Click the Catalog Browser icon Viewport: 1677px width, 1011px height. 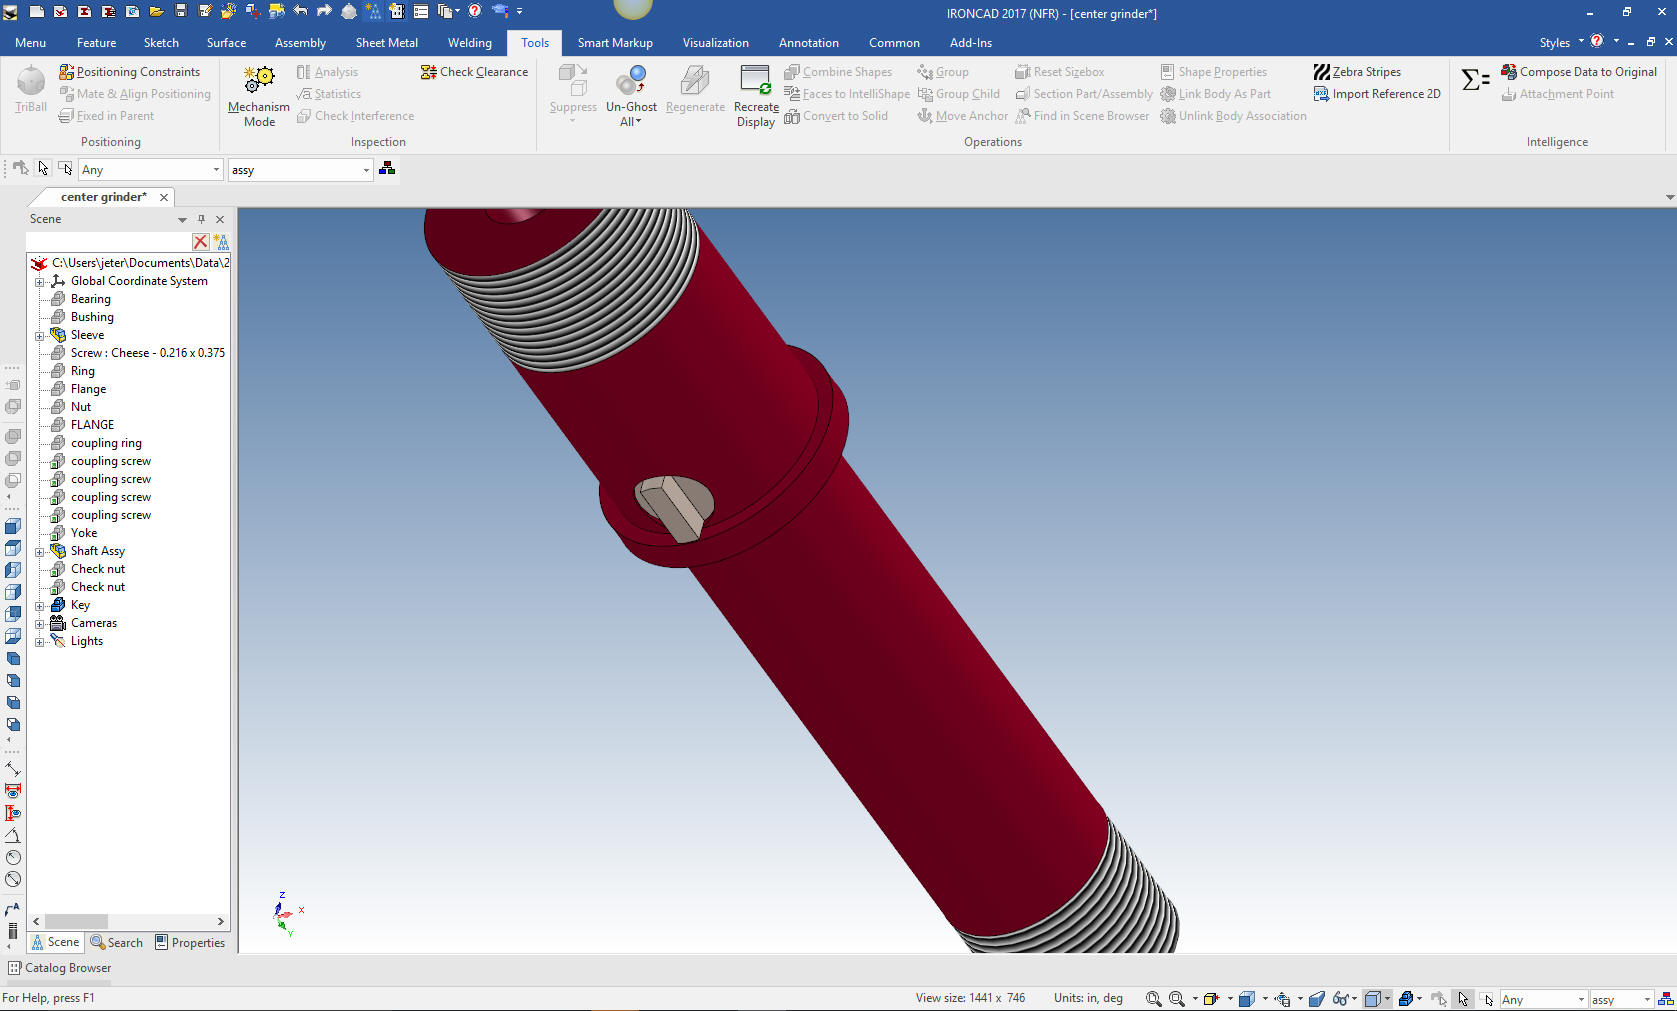coord(14,968)
